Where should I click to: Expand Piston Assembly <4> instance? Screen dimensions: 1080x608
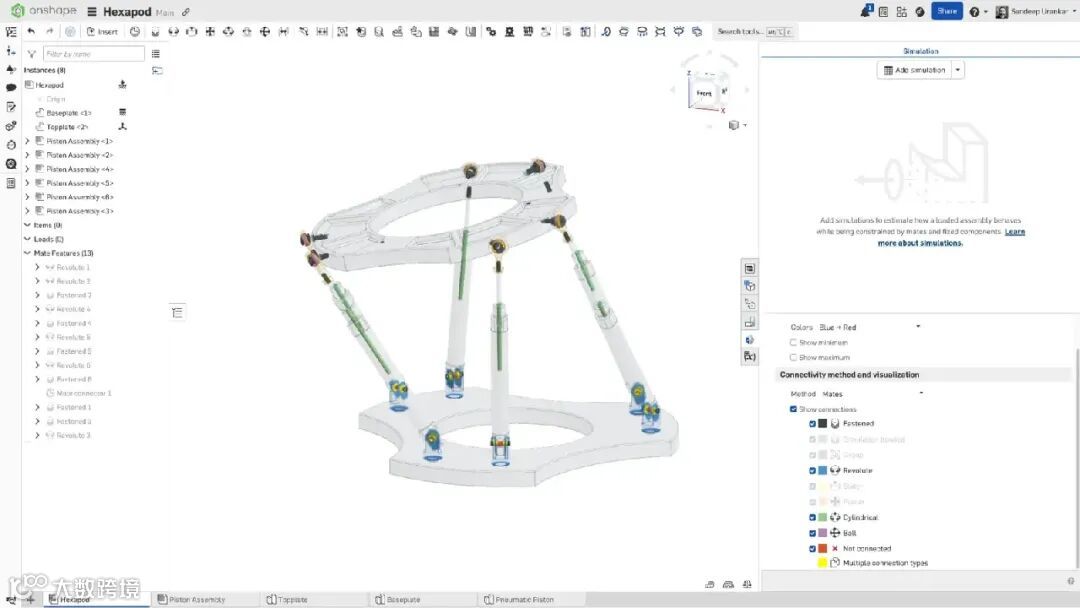[x=28, y=169]
